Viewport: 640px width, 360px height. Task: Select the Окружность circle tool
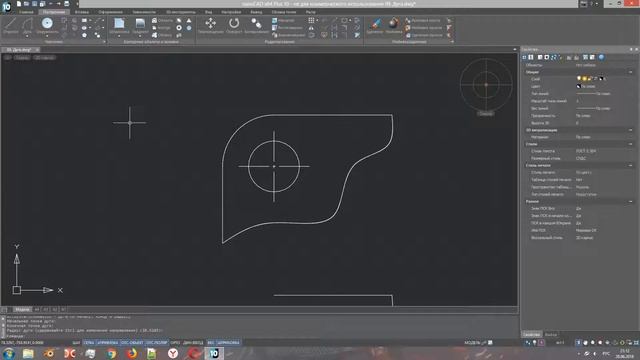47,25
